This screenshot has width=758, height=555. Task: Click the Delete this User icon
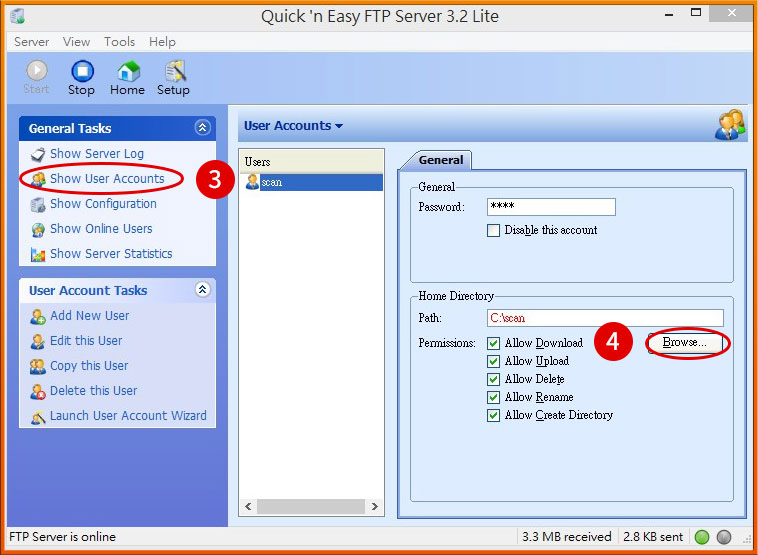[38, 391]
